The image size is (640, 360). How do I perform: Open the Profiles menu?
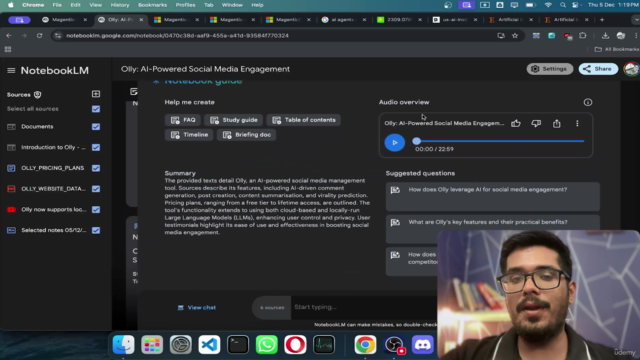tap(185, 5)
